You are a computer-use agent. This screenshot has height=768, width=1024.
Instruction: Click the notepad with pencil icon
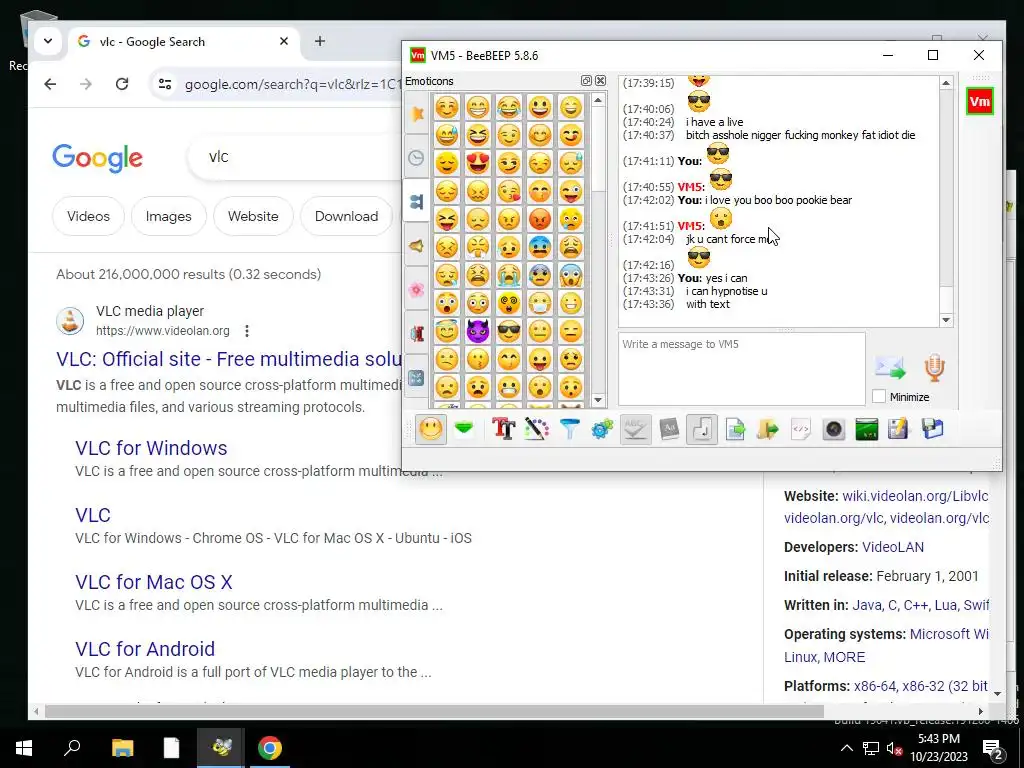click(x=899, y=429)
